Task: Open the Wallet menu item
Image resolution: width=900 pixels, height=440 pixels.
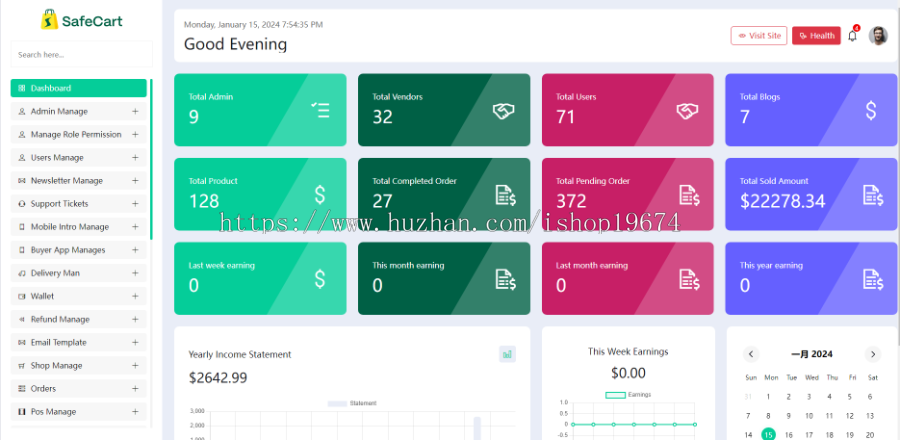Action: (79, 296)
